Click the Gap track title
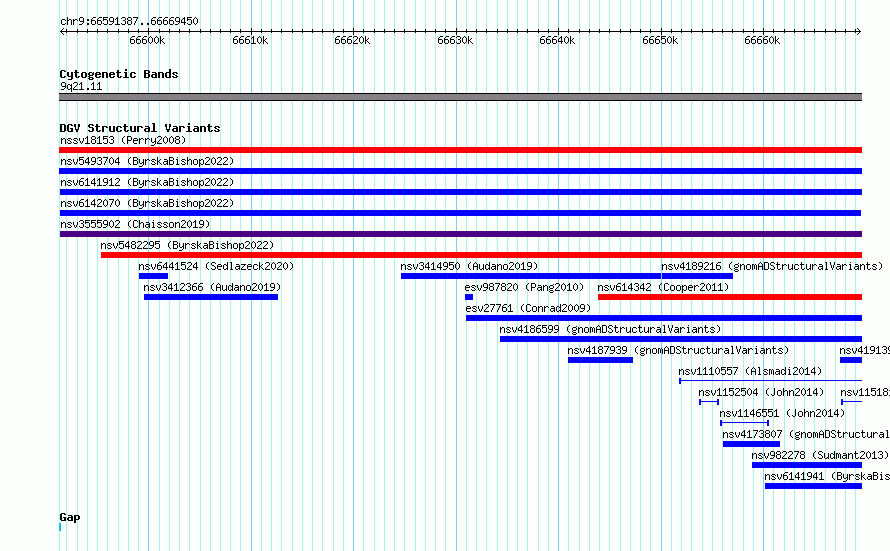Screen dimensions: 890x551 70,517
